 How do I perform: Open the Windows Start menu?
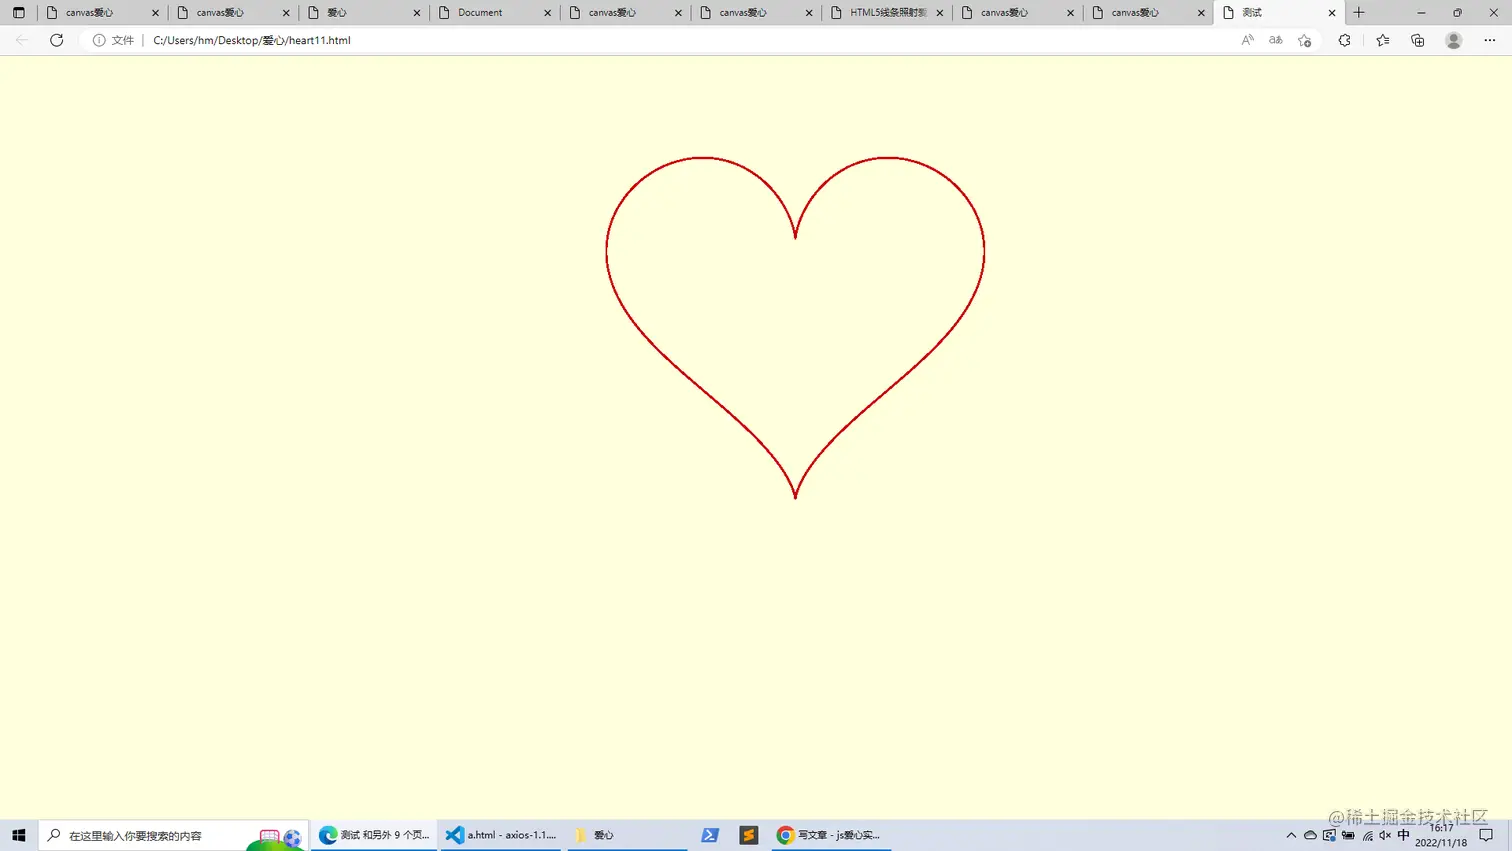tap(18, 835)
